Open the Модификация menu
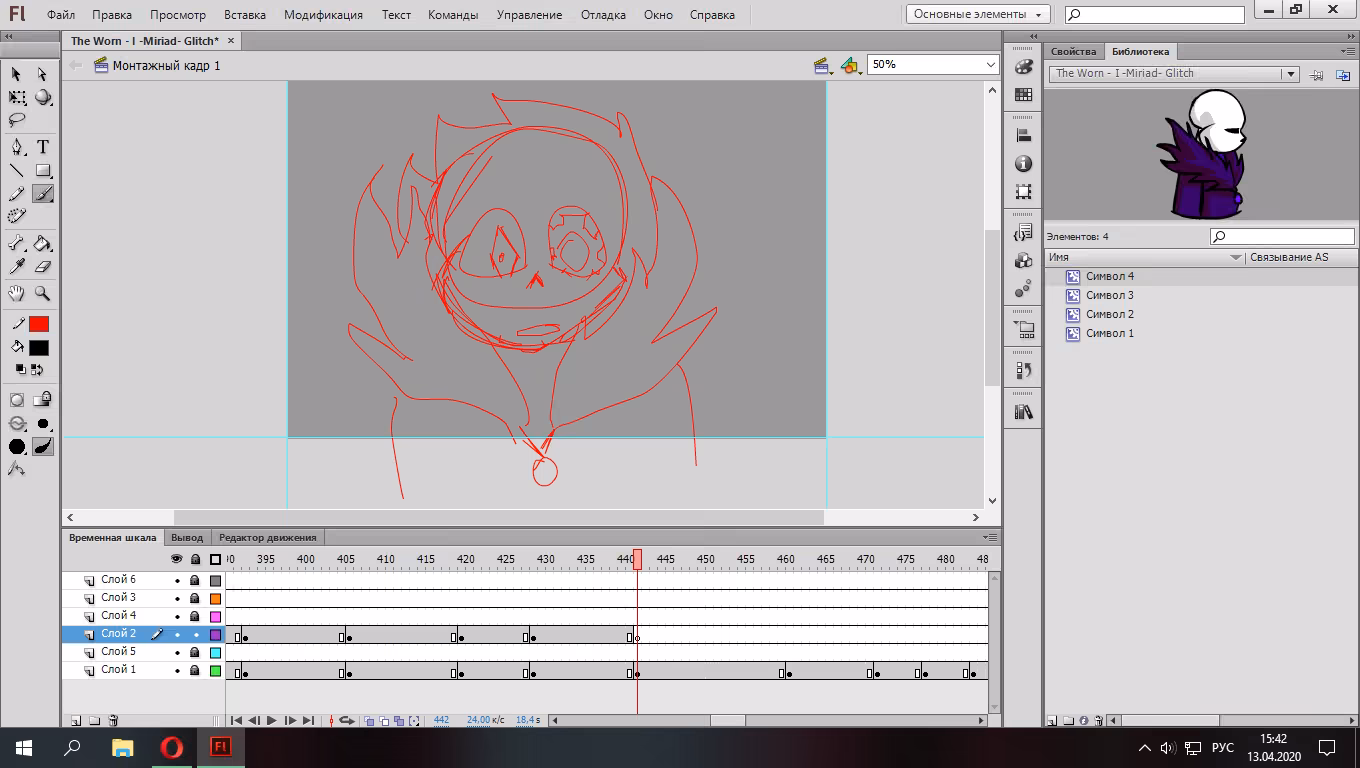 pos(323,15)
